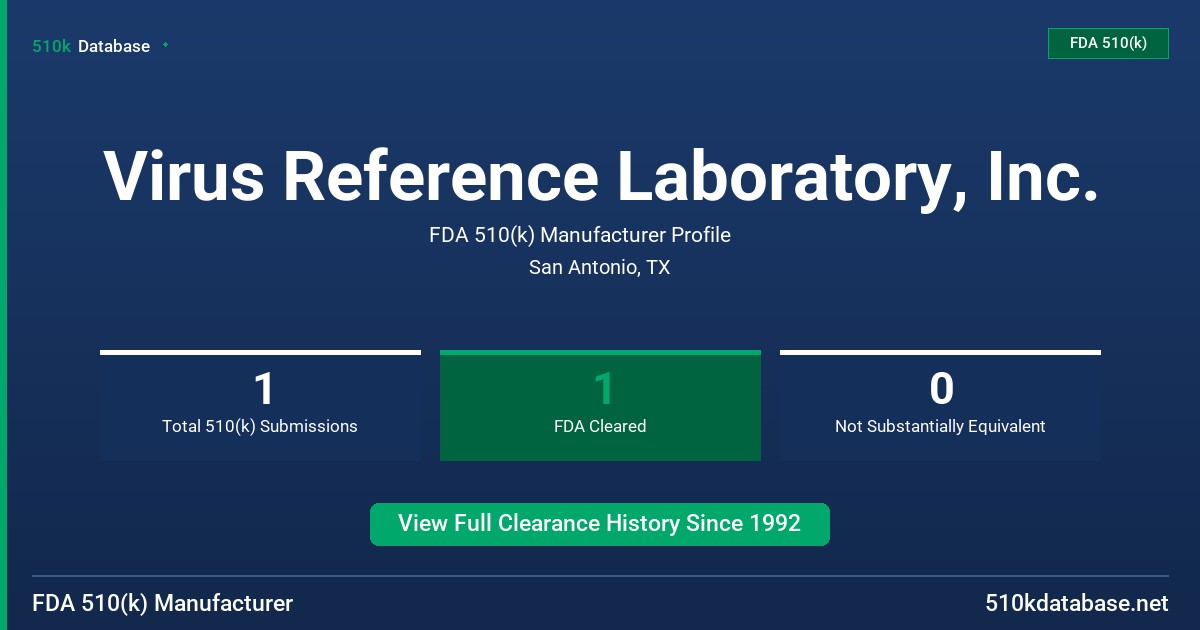Open the FDA Cleared stat card

point(600,406)
